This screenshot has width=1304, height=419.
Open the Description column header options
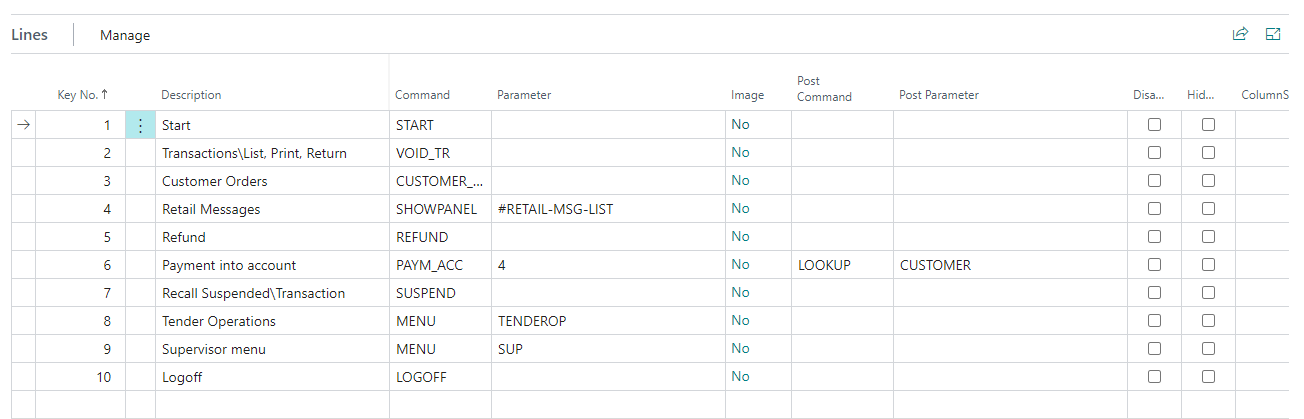coord(191,95)
